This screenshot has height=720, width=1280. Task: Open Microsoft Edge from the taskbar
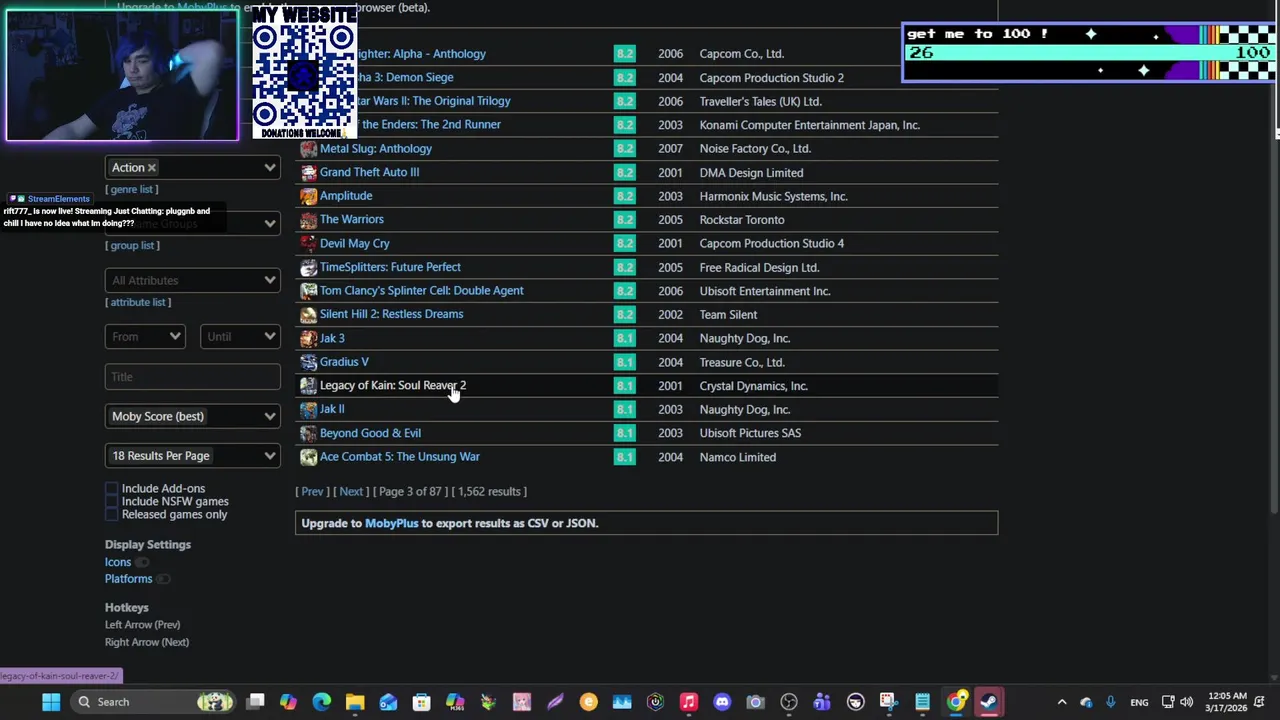point(321,702)
